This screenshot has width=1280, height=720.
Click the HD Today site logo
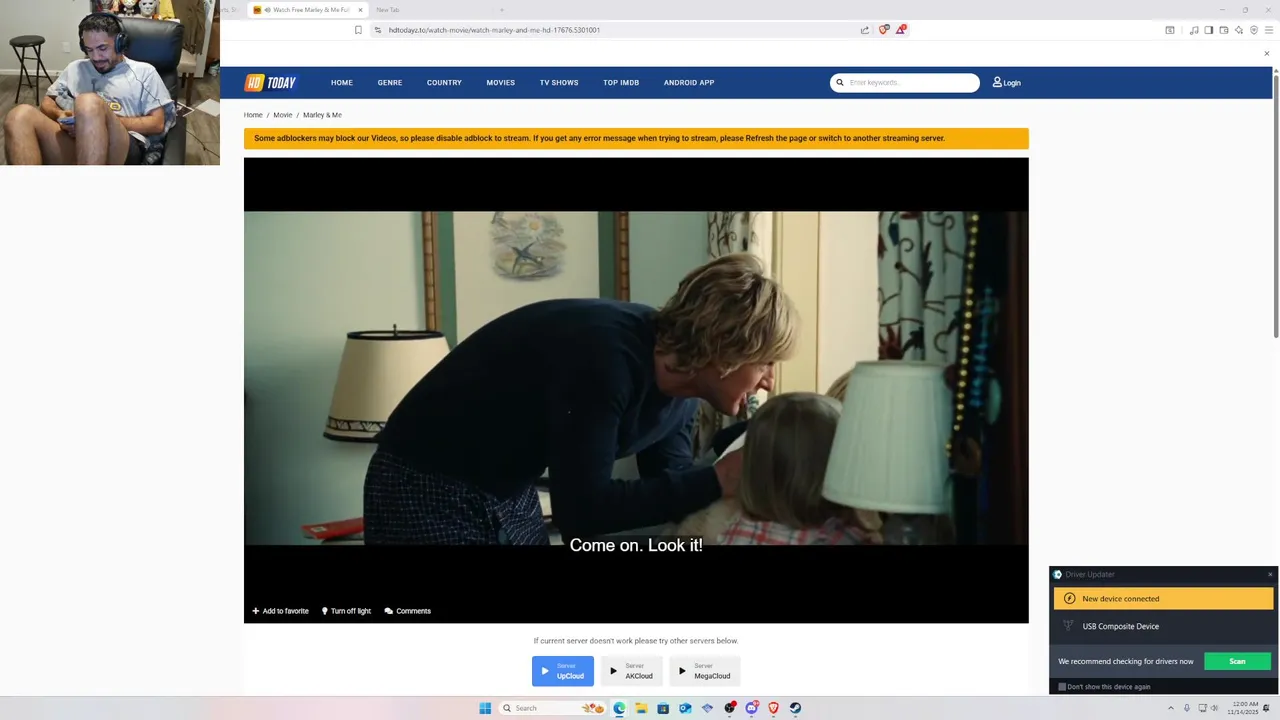(x=271, y=83)
